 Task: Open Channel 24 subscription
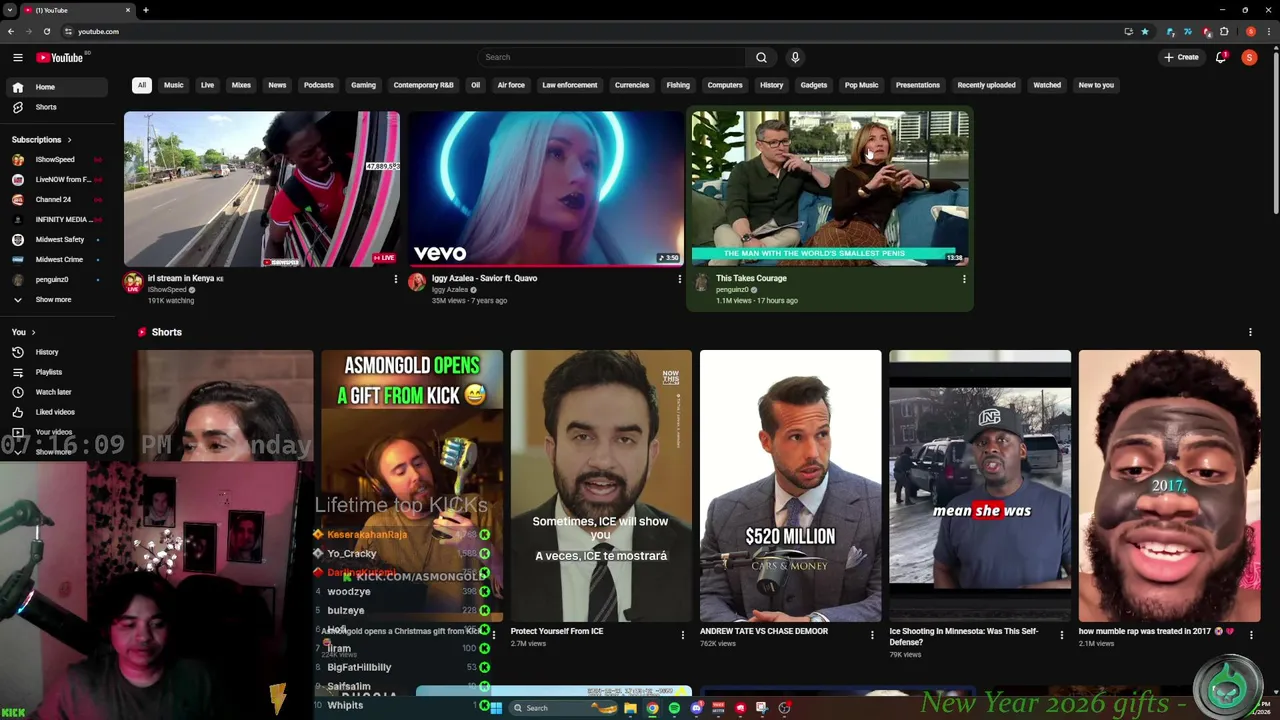(x=55, y=200)
